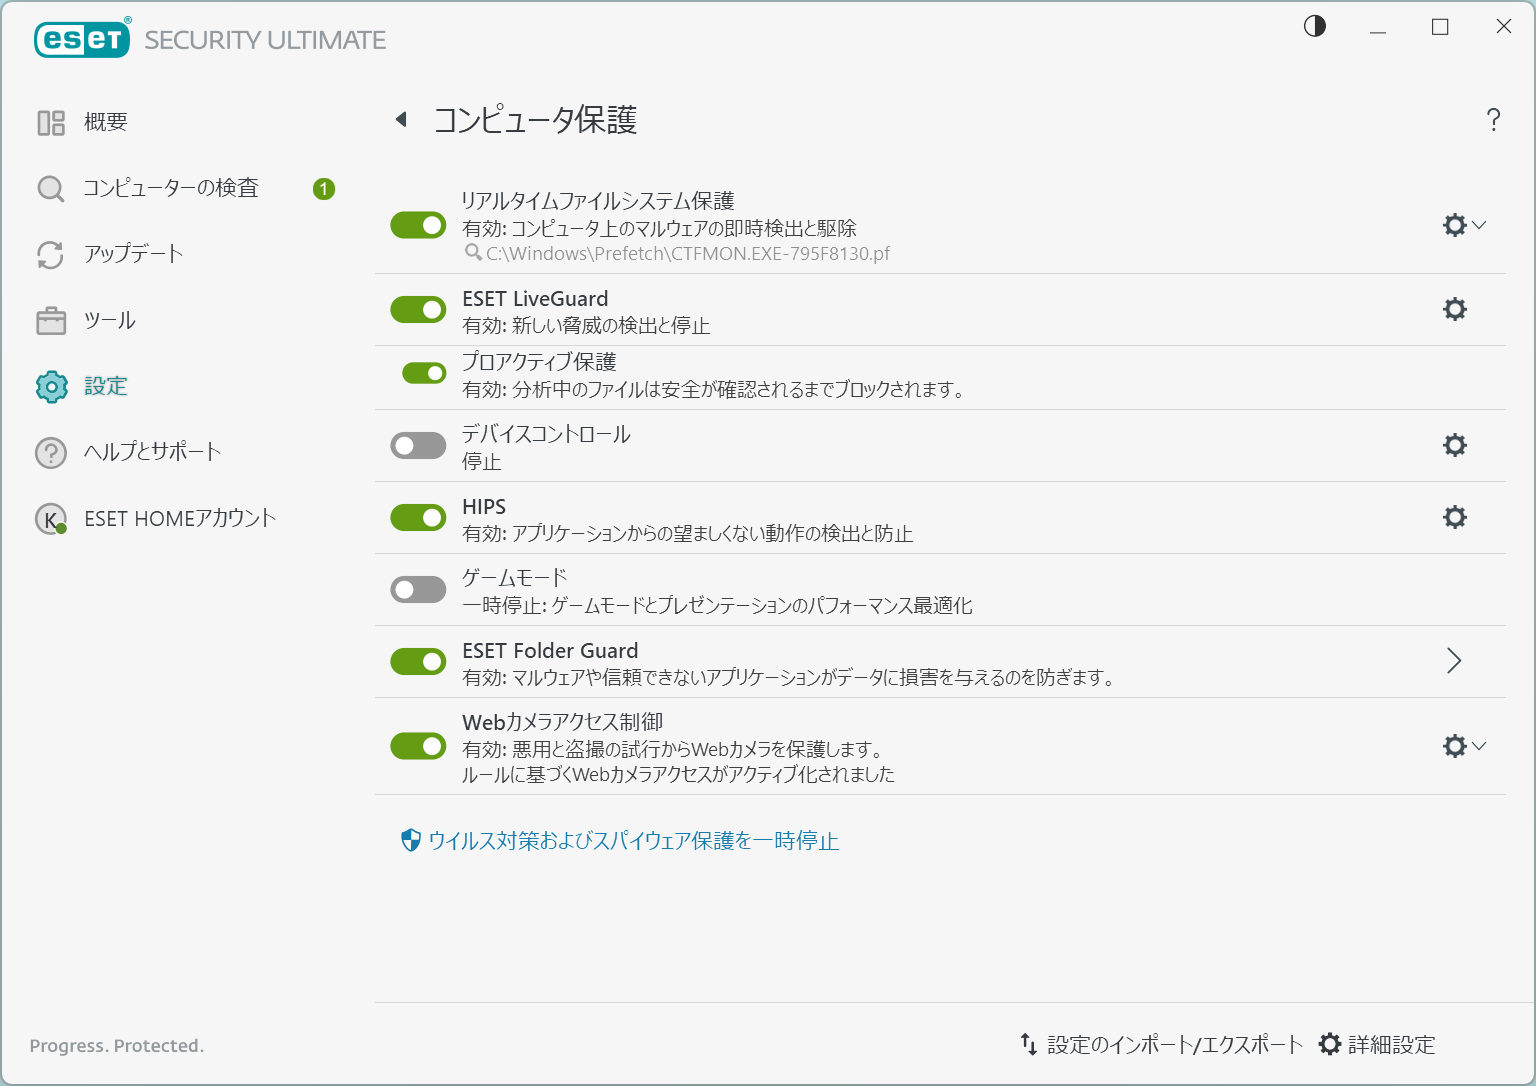Open 詳細設定 advanced setup

tap(1392, 1044)
